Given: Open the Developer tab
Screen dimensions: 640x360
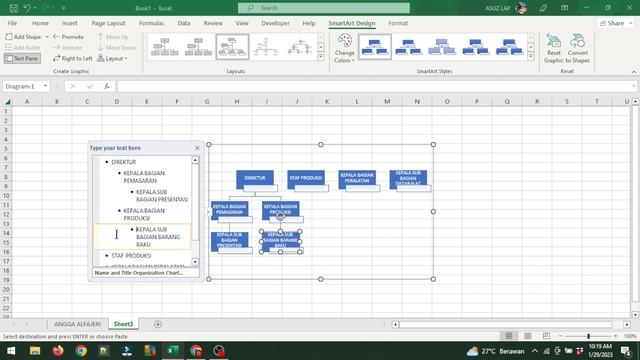Looking at the screenshot, I should pyautogui.click(x=276, y=23).
